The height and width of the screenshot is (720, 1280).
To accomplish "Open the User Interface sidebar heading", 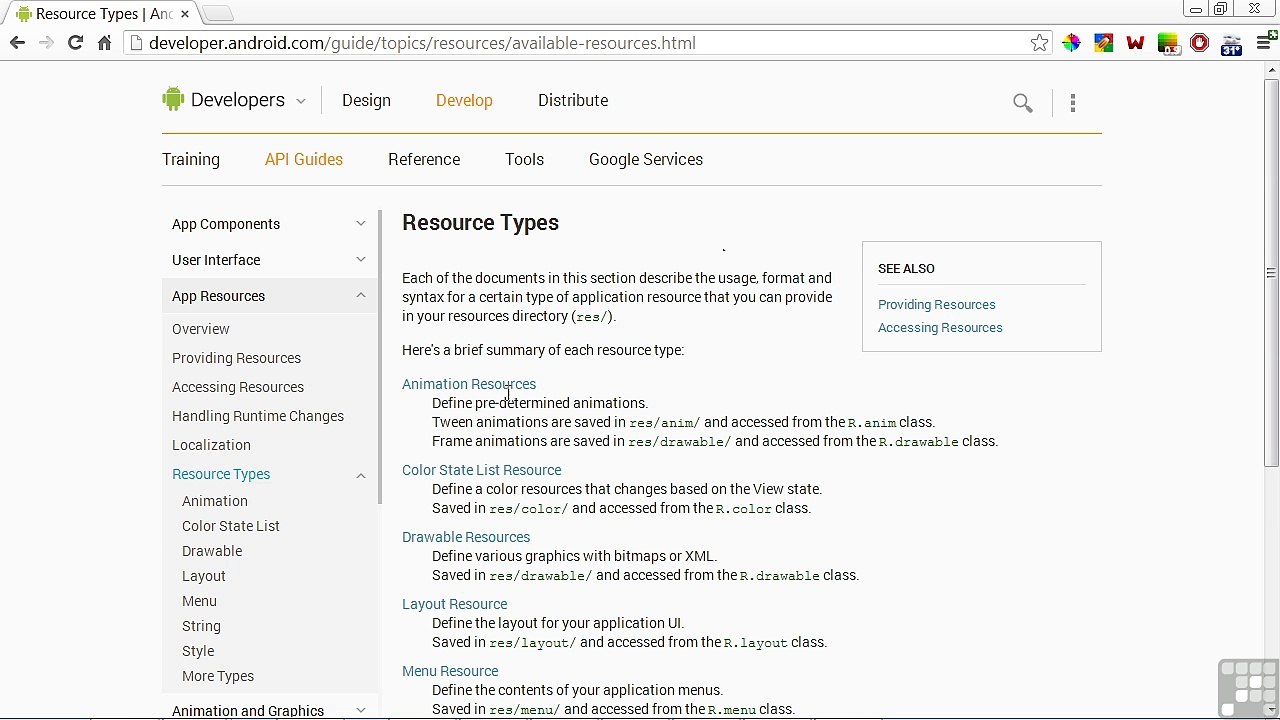I will pos(216,260).
